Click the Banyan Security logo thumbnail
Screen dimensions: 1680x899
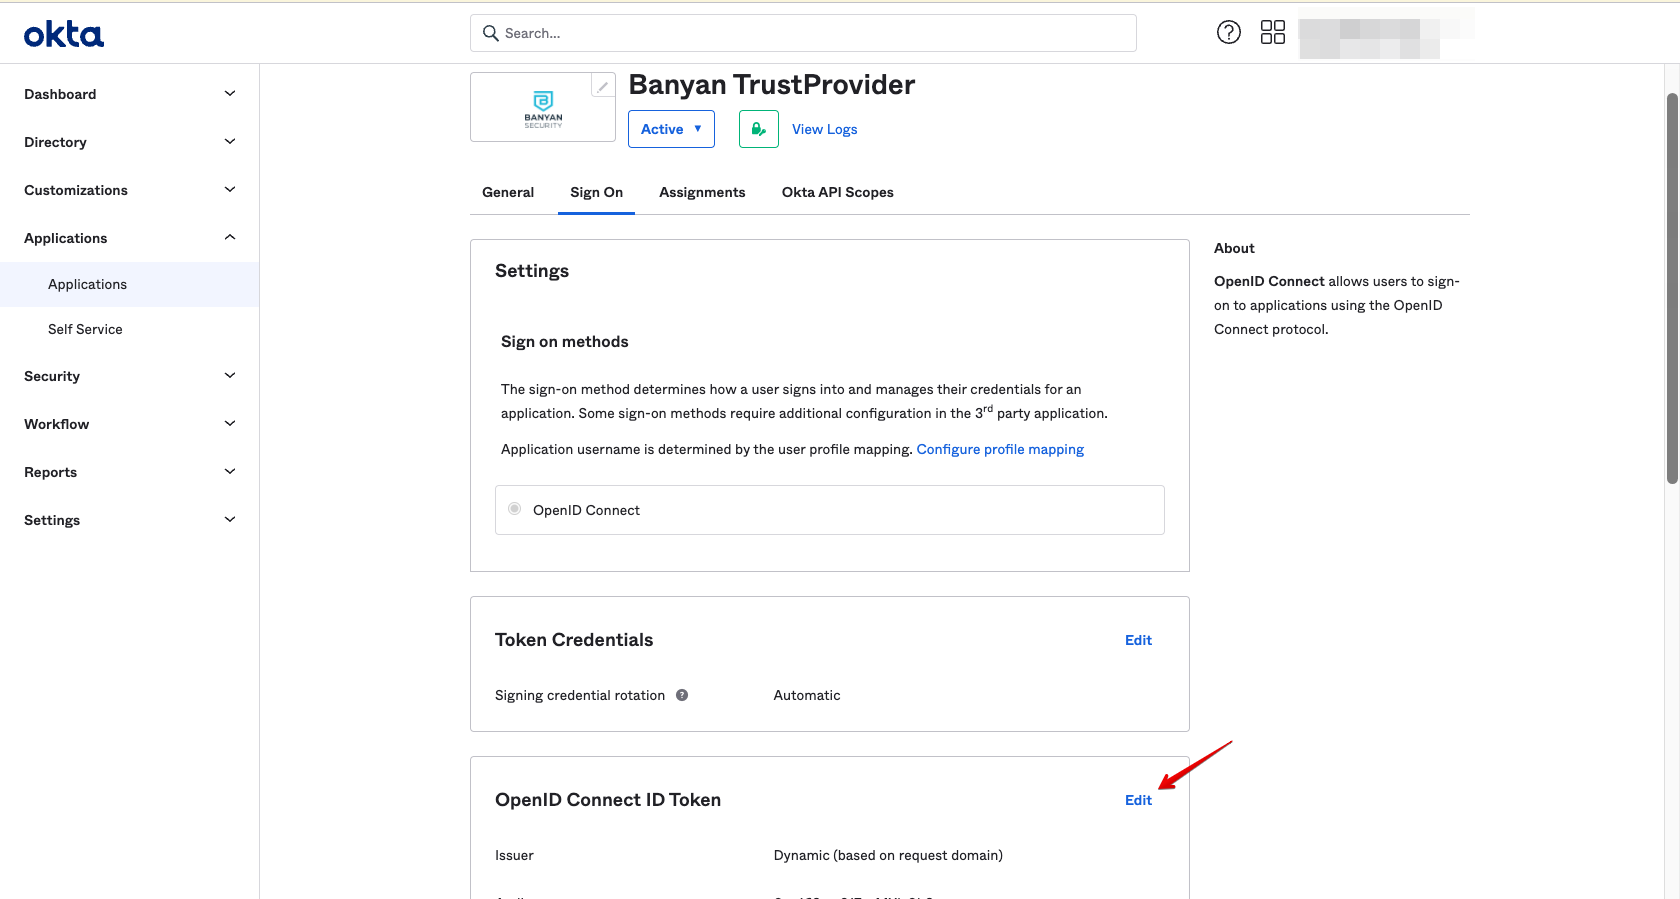point(543,108)
